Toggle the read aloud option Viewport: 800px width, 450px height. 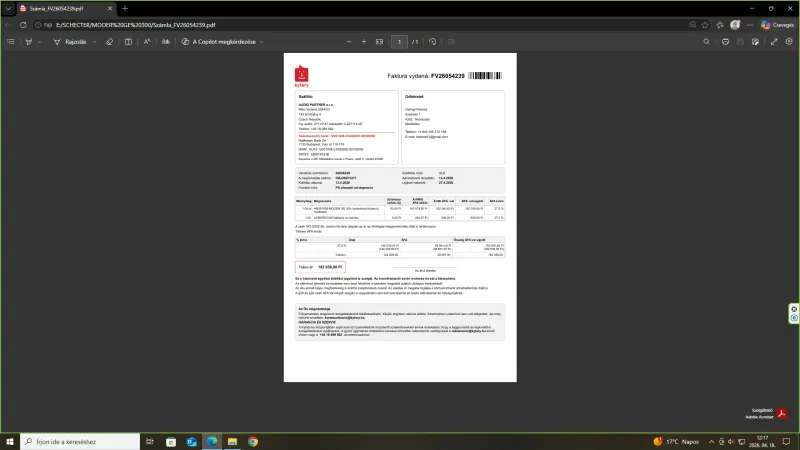point(148,42)
